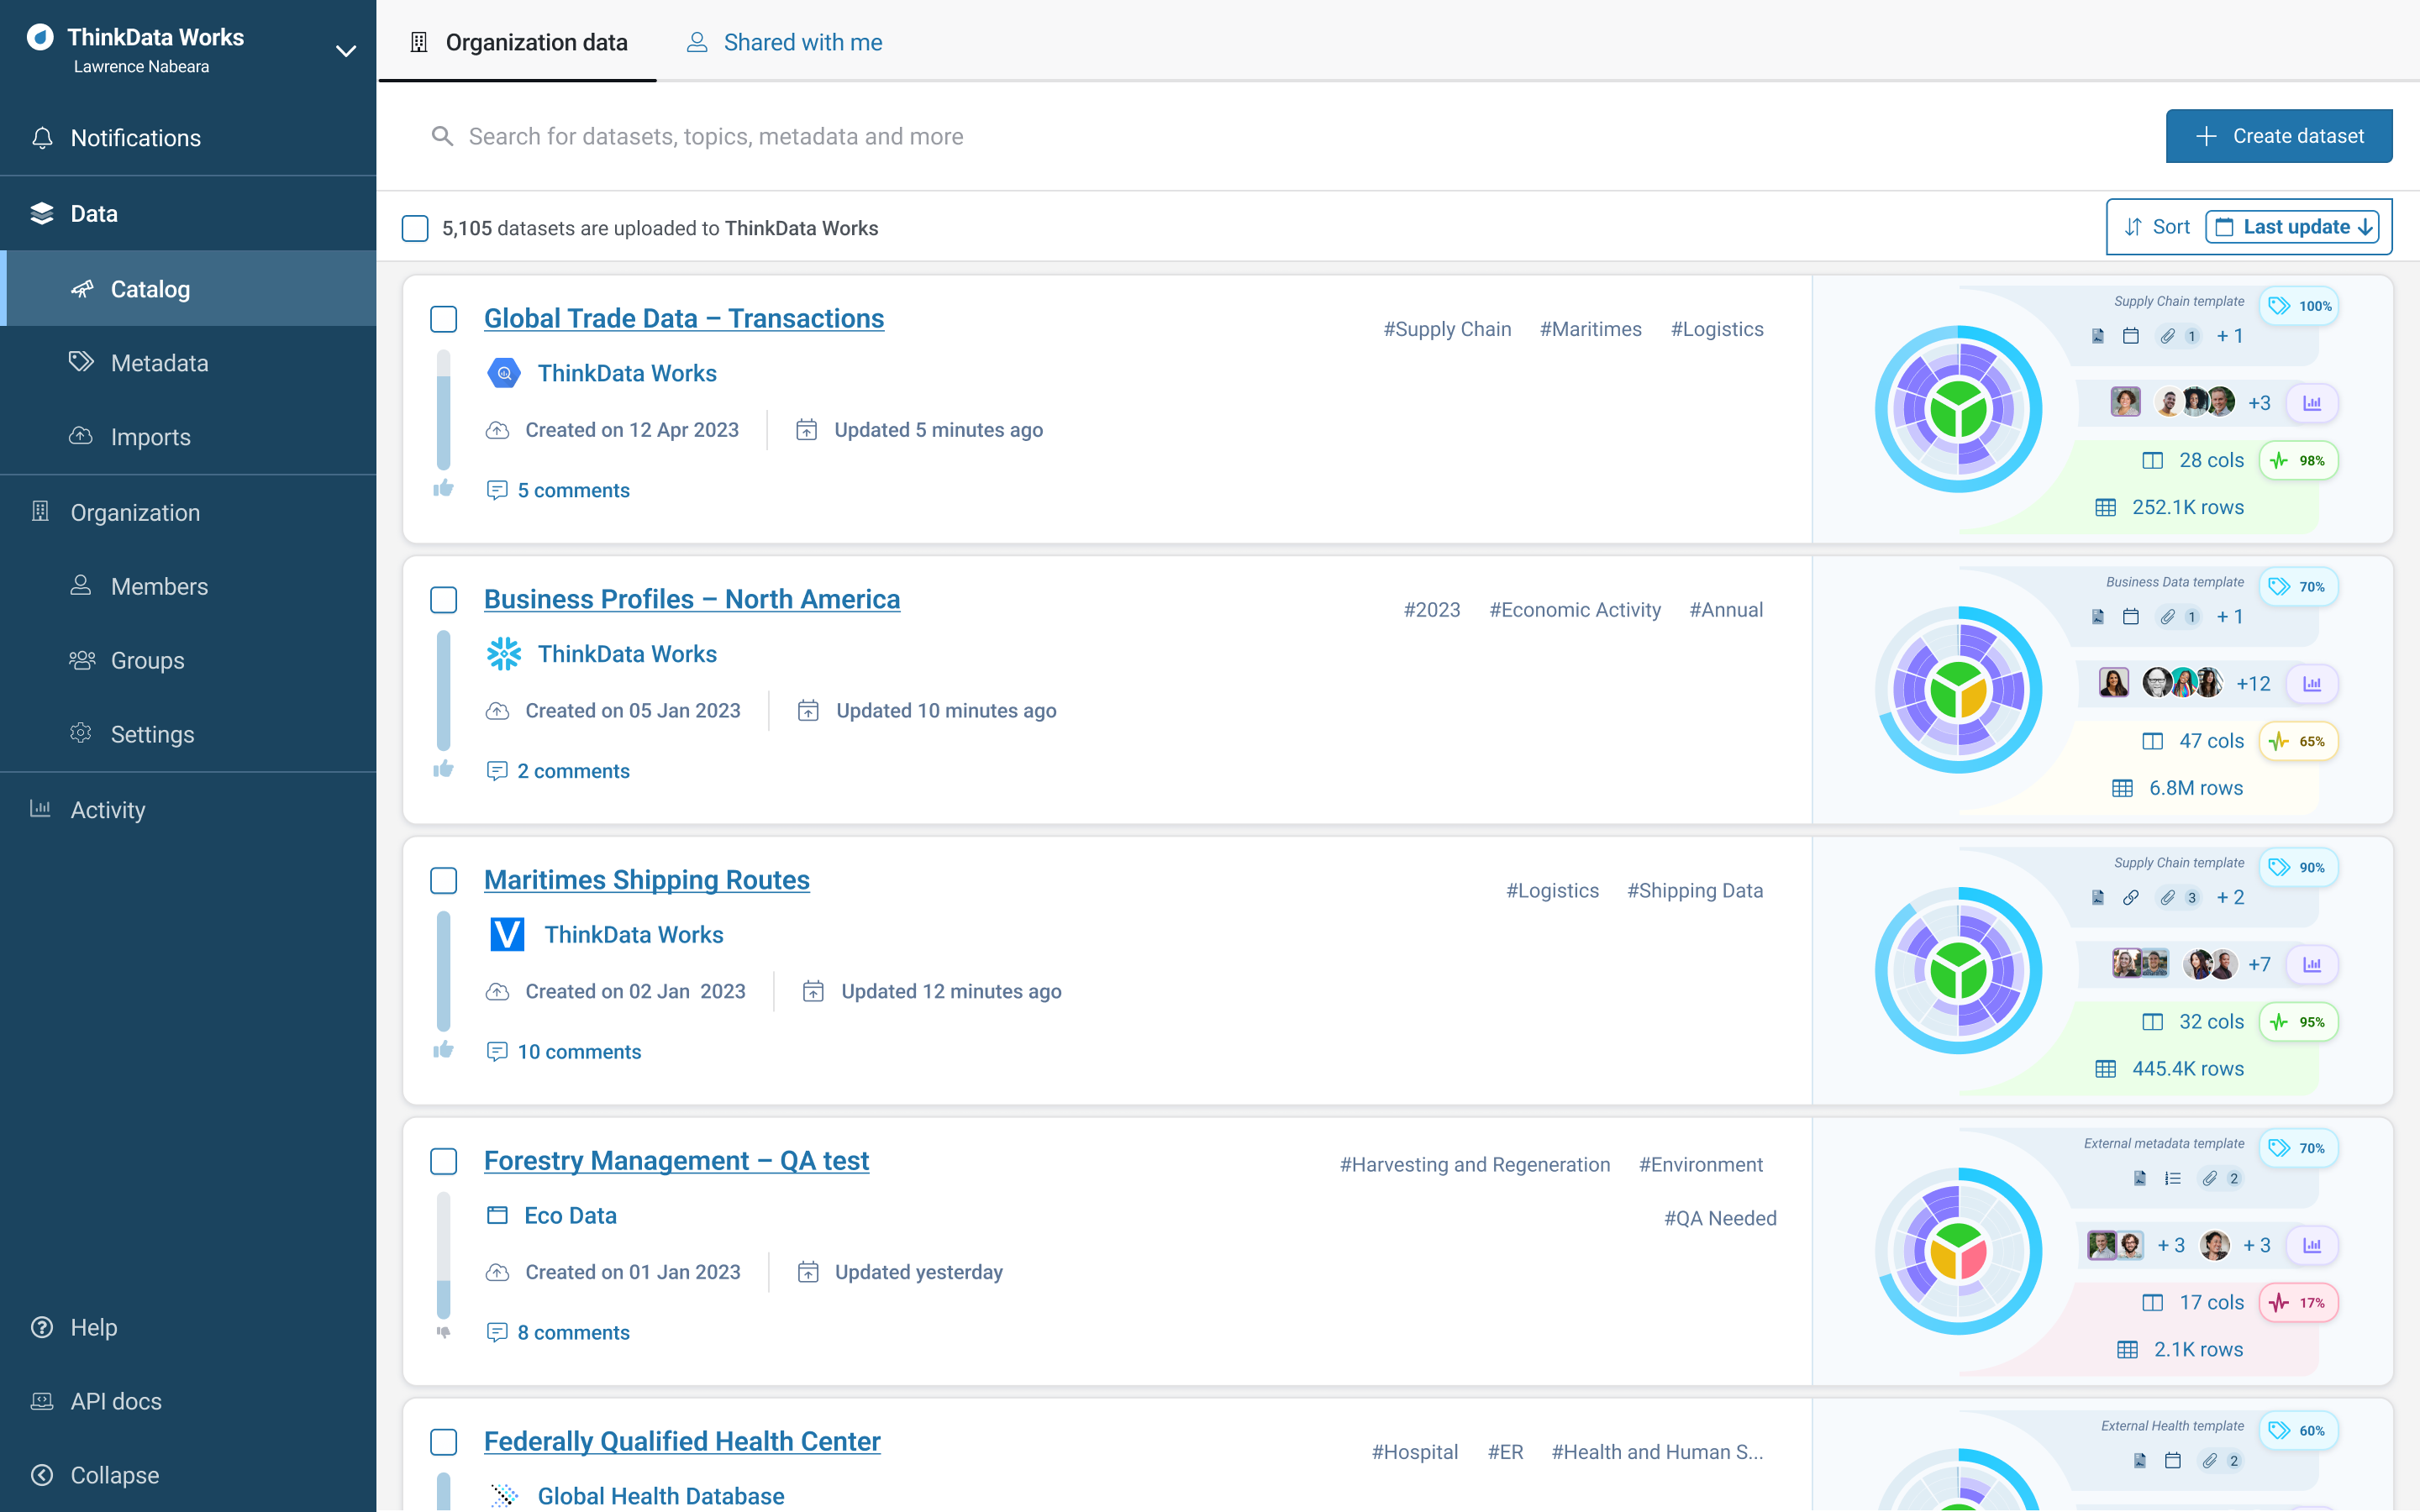Screen dimensions: 2420x1512
Task: Open the Sort dropdown to change sort order
Action: (x=2155, y=227)
